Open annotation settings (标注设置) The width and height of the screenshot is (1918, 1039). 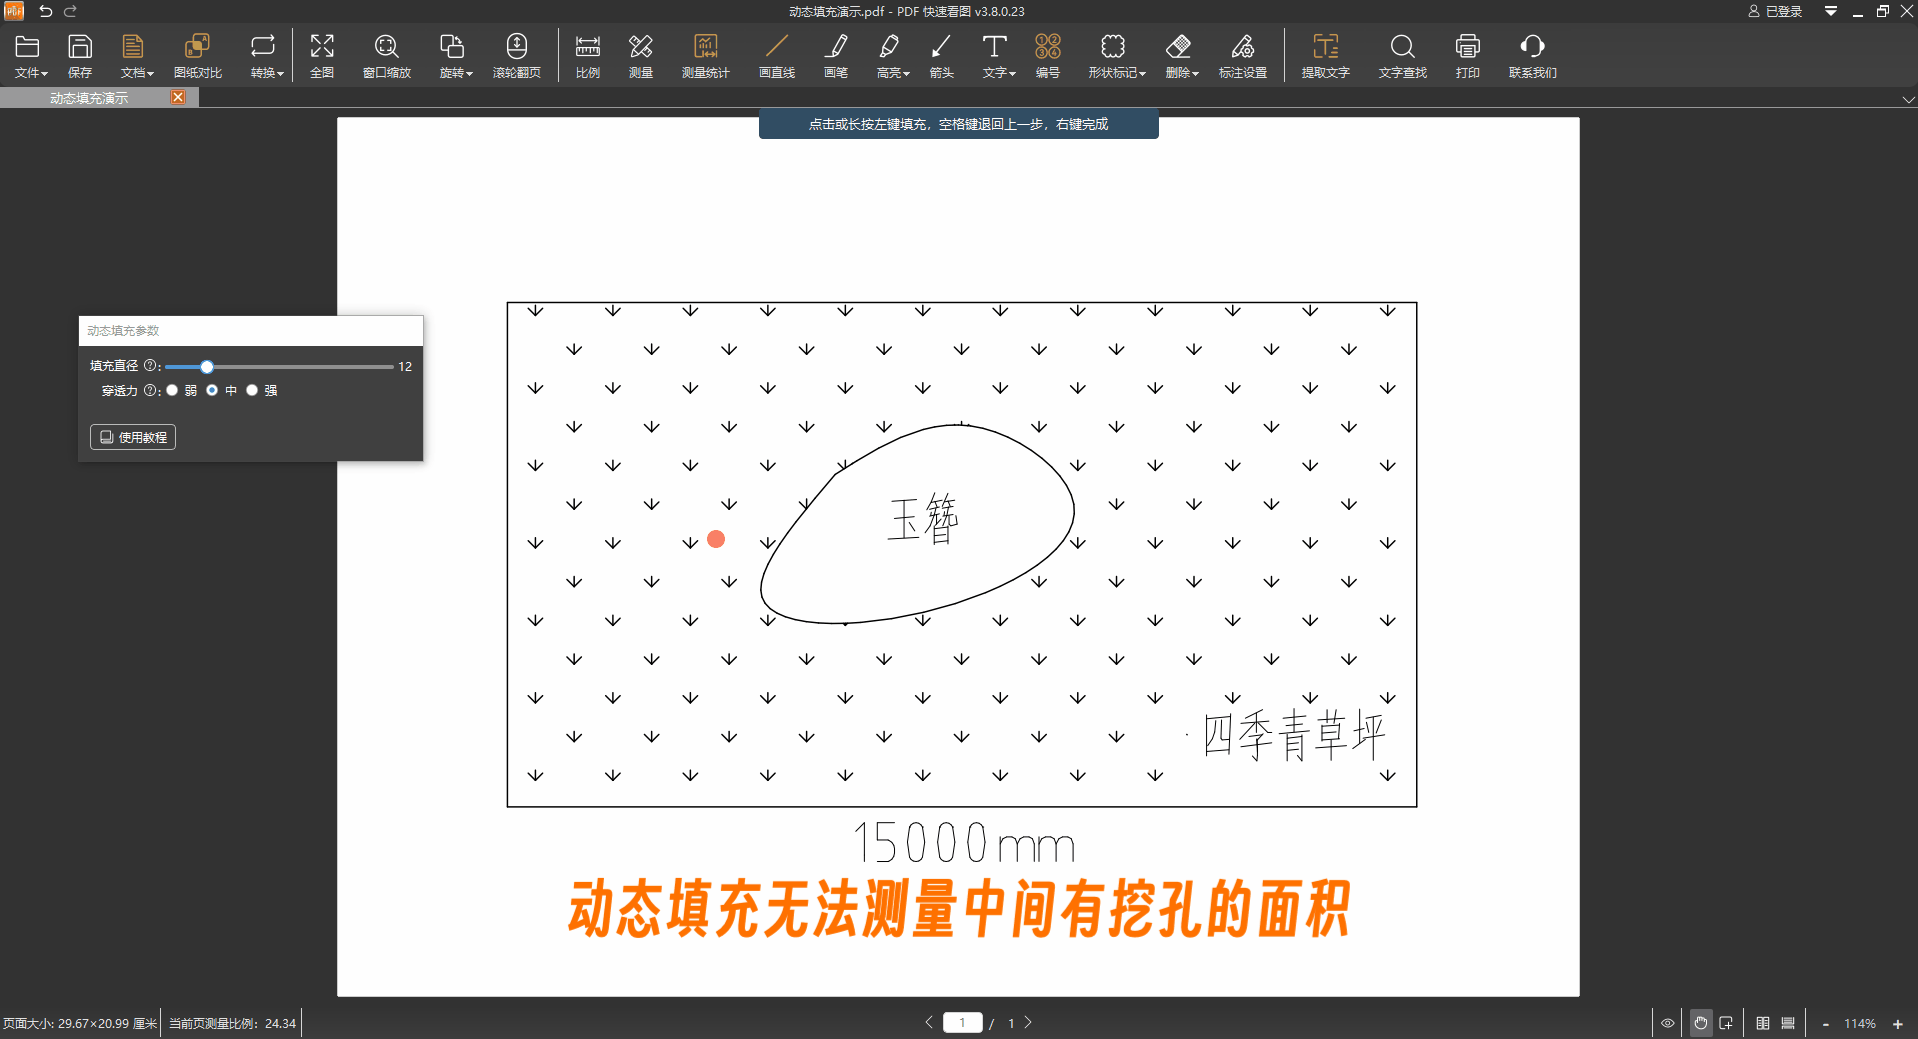1243,56
